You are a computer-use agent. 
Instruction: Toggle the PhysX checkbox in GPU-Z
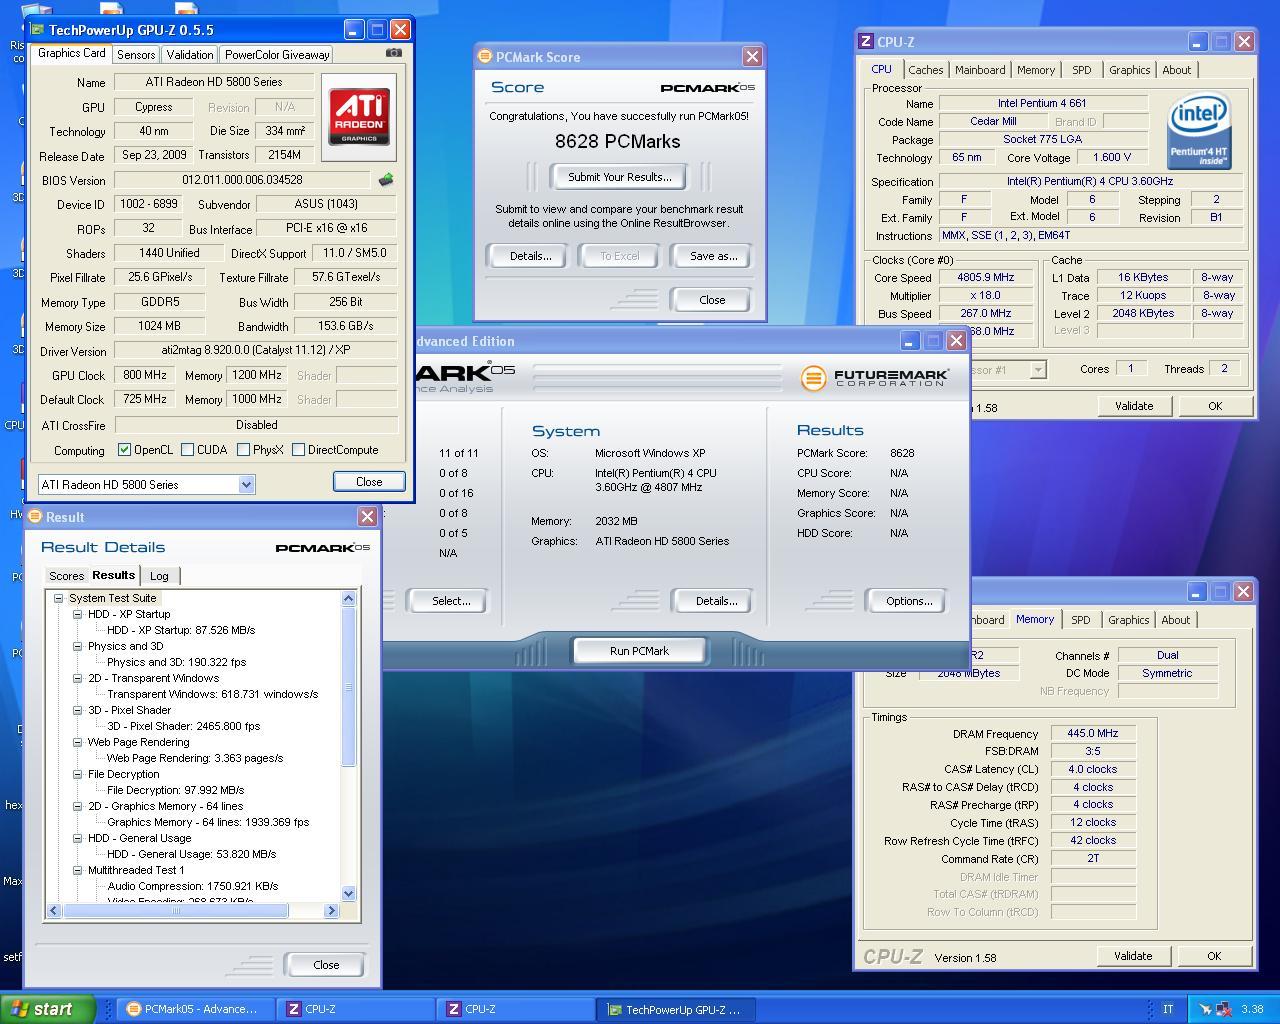(243, 450)
